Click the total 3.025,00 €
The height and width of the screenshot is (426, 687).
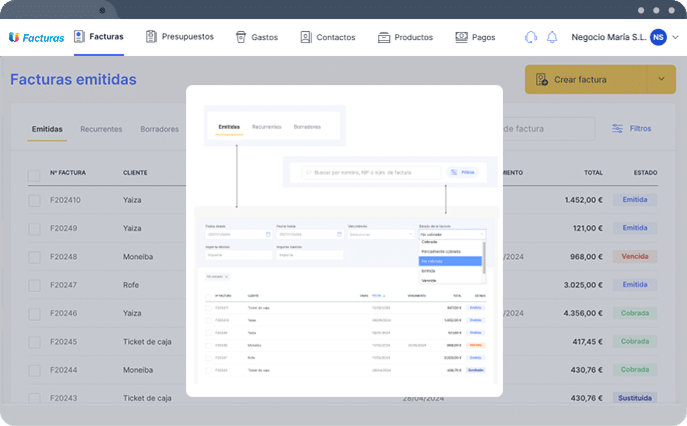[x=583, y=285]
